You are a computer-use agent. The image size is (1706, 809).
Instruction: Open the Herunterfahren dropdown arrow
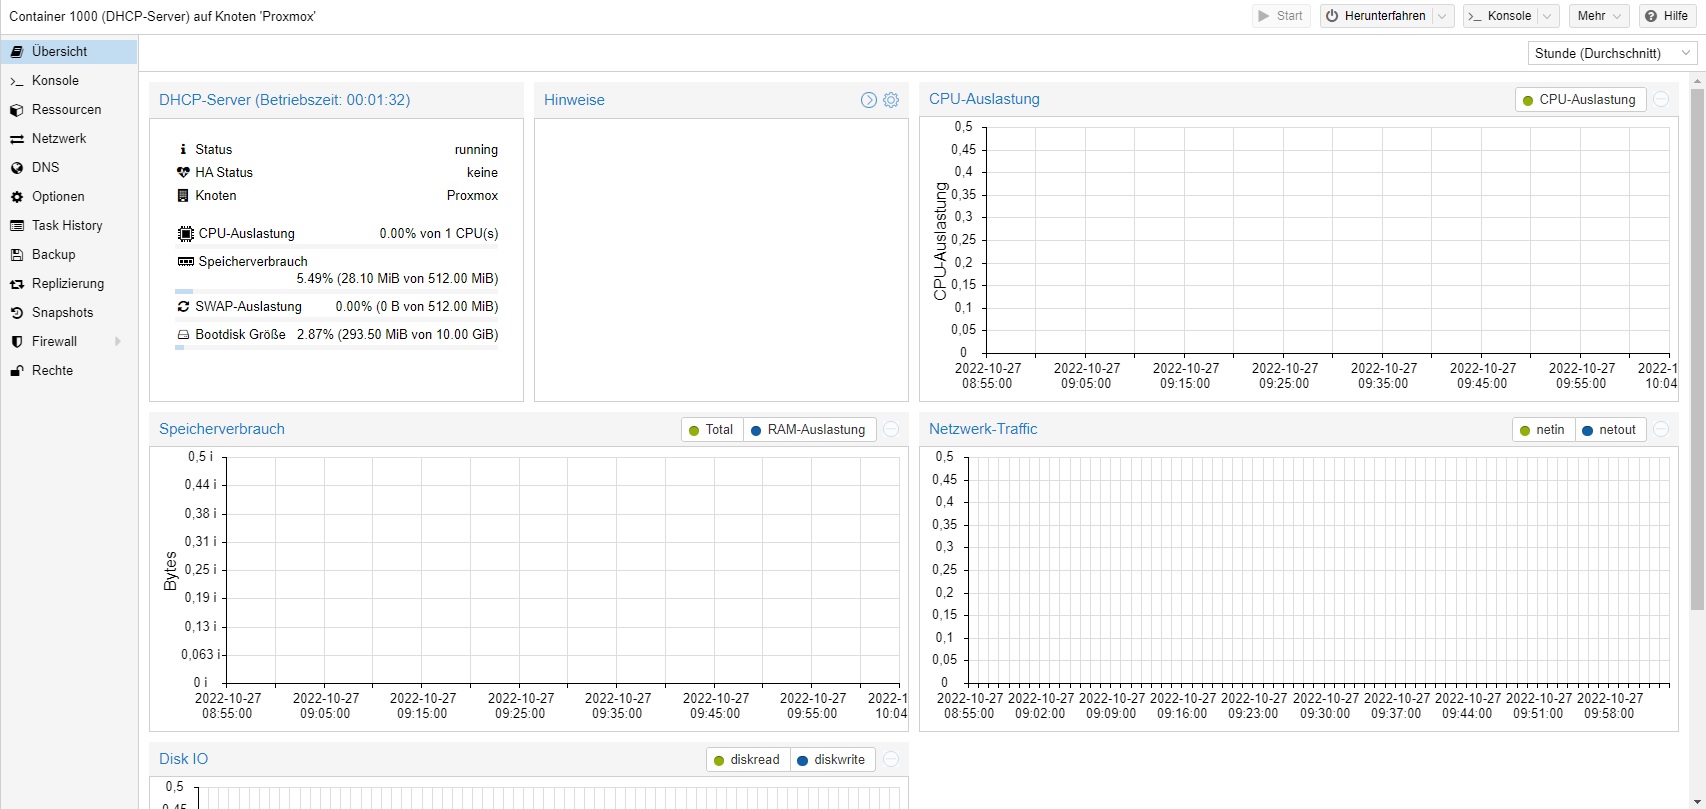[1443, 16]
